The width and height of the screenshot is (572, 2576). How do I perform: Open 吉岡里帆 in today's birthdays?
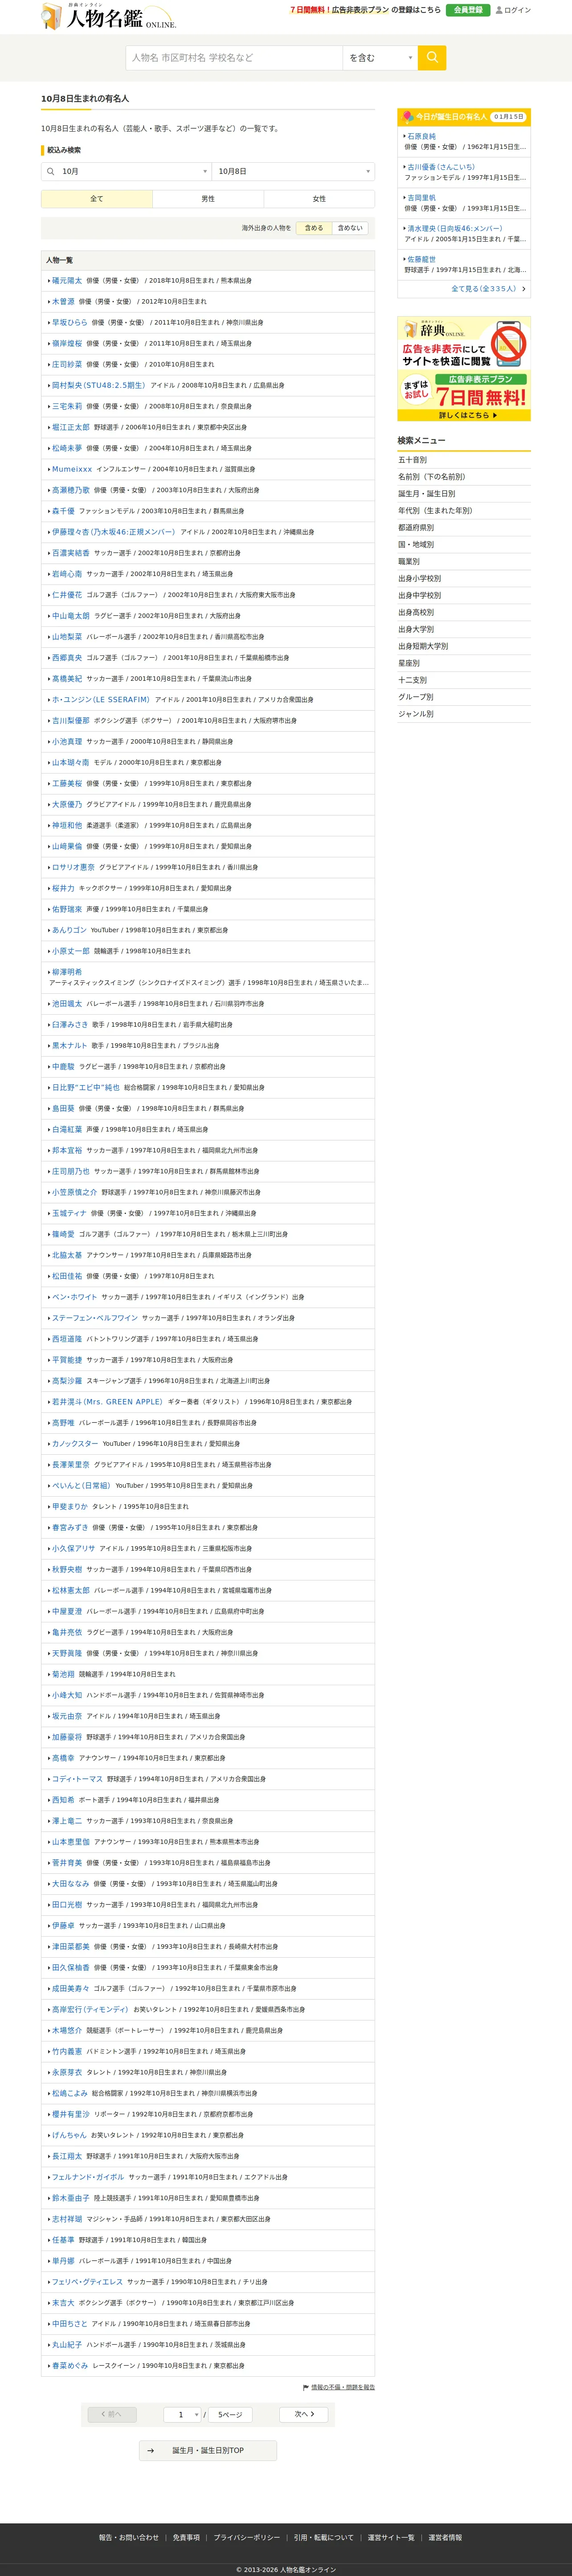coord(422,198)
